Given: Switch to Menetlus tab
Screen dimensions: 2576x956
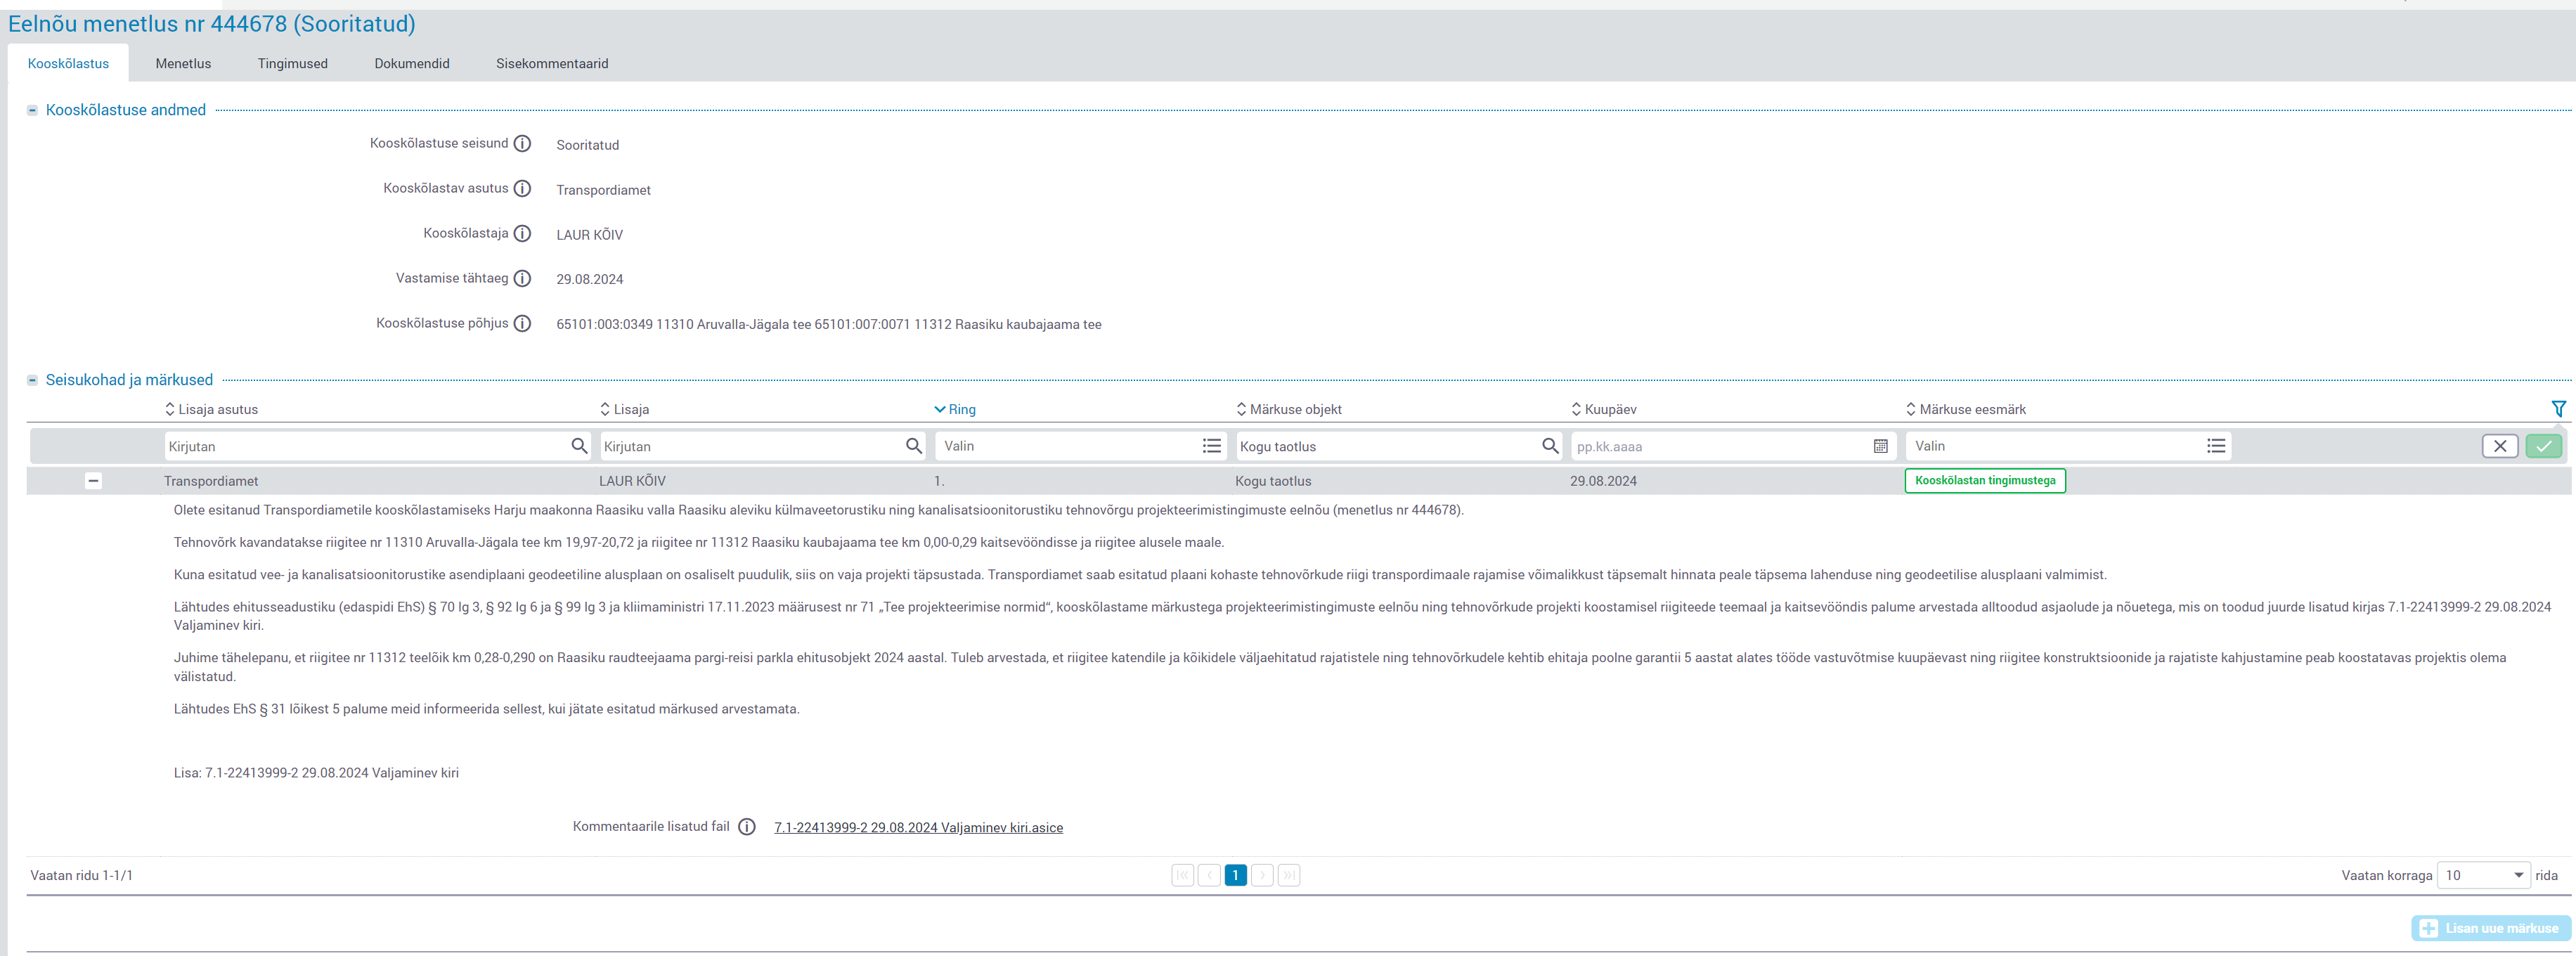Looking at the screenshot, I should pos(183,63).
